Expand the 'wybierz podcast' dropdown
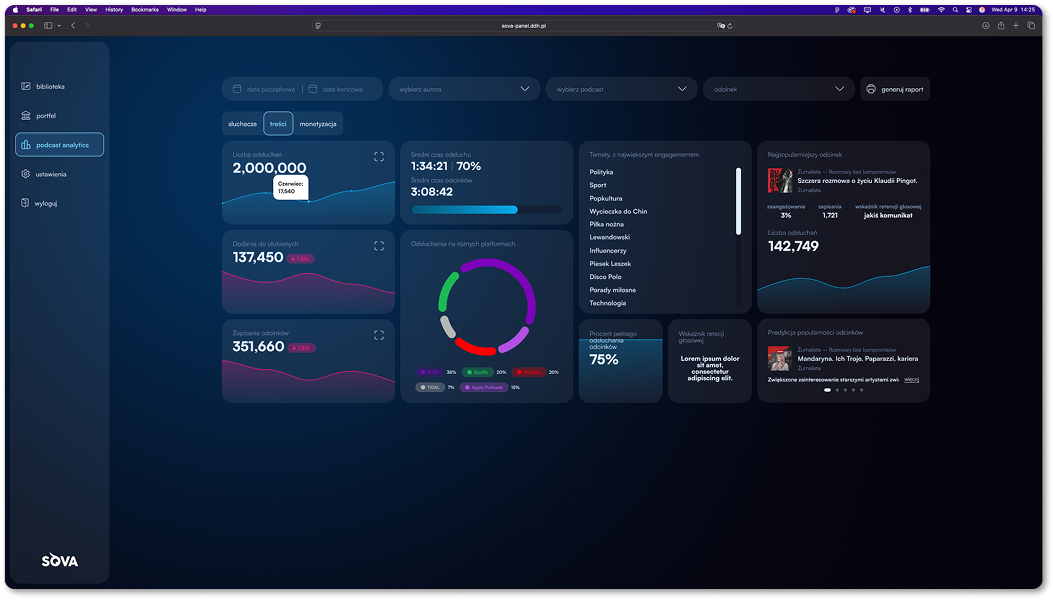This screenshot has width=1053, height=600. click(621, 89)
